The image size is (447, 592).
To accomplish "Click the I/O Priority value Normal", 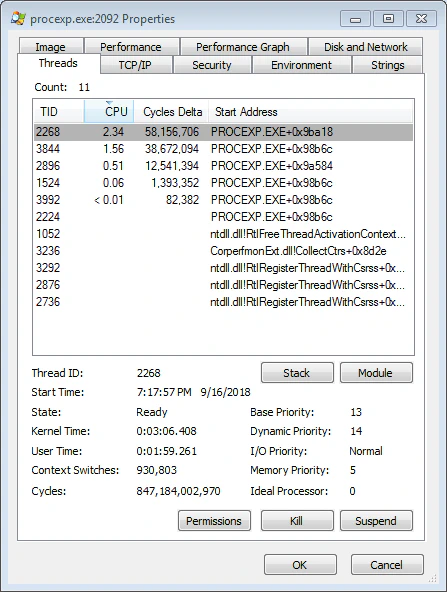I will (x=366, y=451).
